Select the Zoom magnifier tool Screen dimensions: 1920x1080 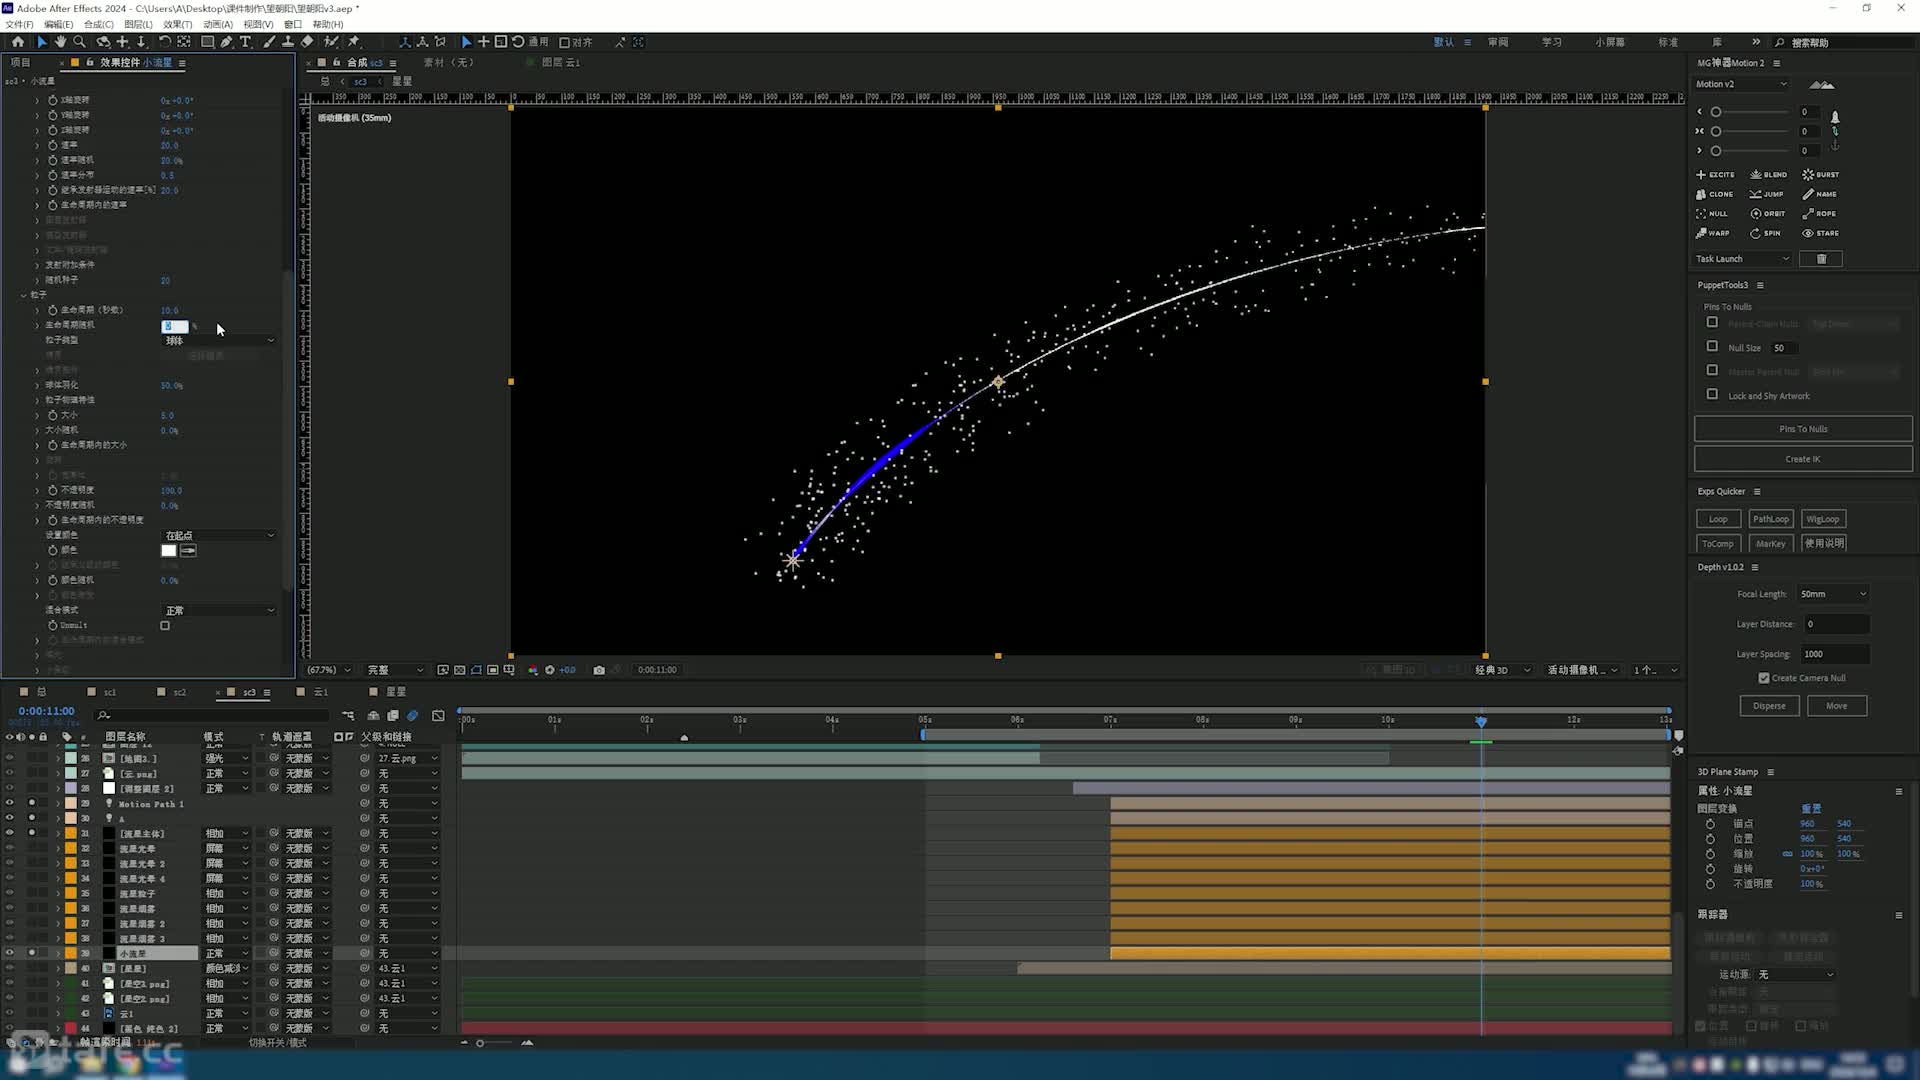pos(79,42)
